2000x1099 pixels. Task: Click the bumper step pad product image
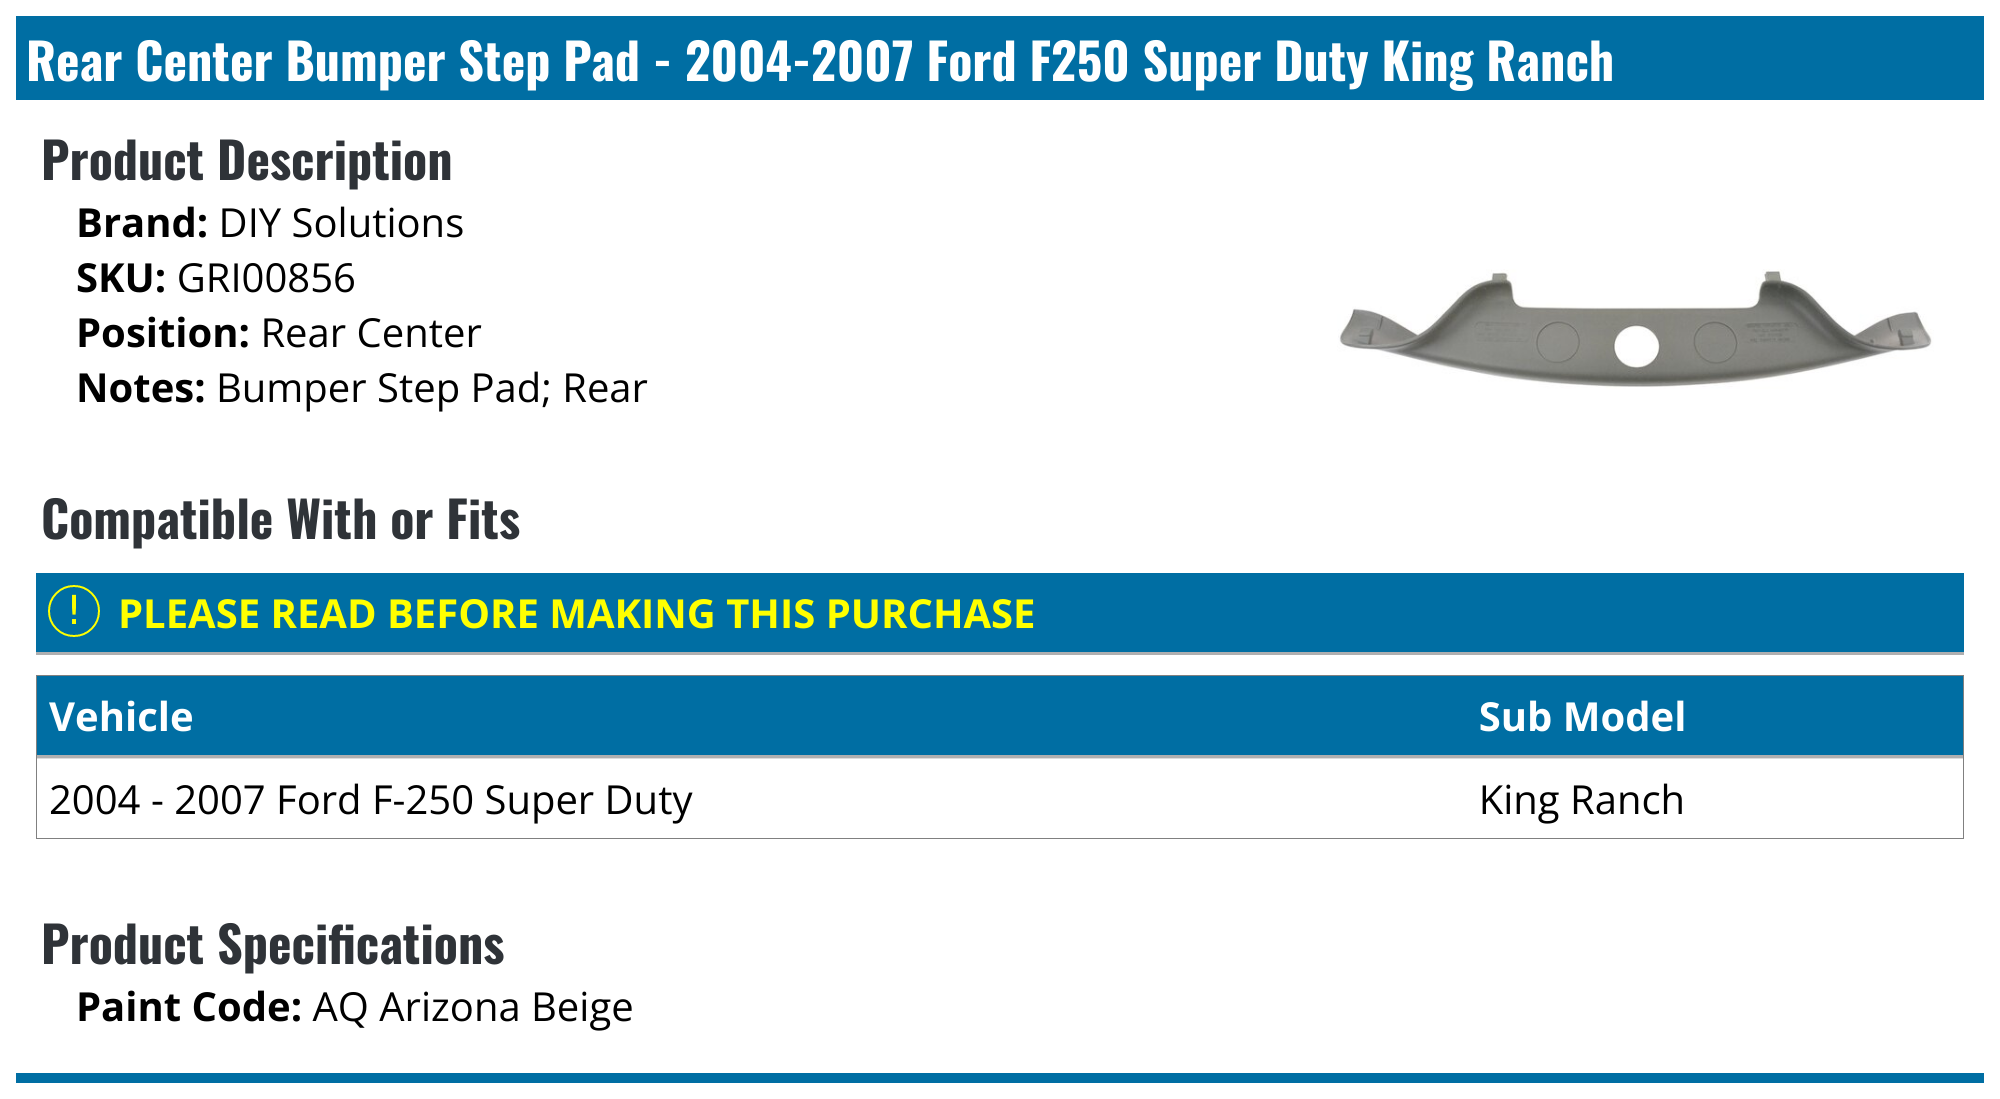(1634, 331)
